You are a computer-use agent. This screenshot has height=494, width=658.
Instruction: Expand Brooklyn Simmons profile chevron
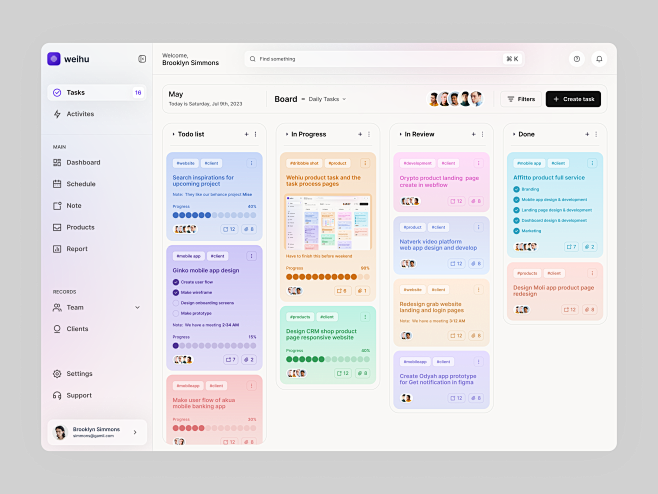coord(135,432)
